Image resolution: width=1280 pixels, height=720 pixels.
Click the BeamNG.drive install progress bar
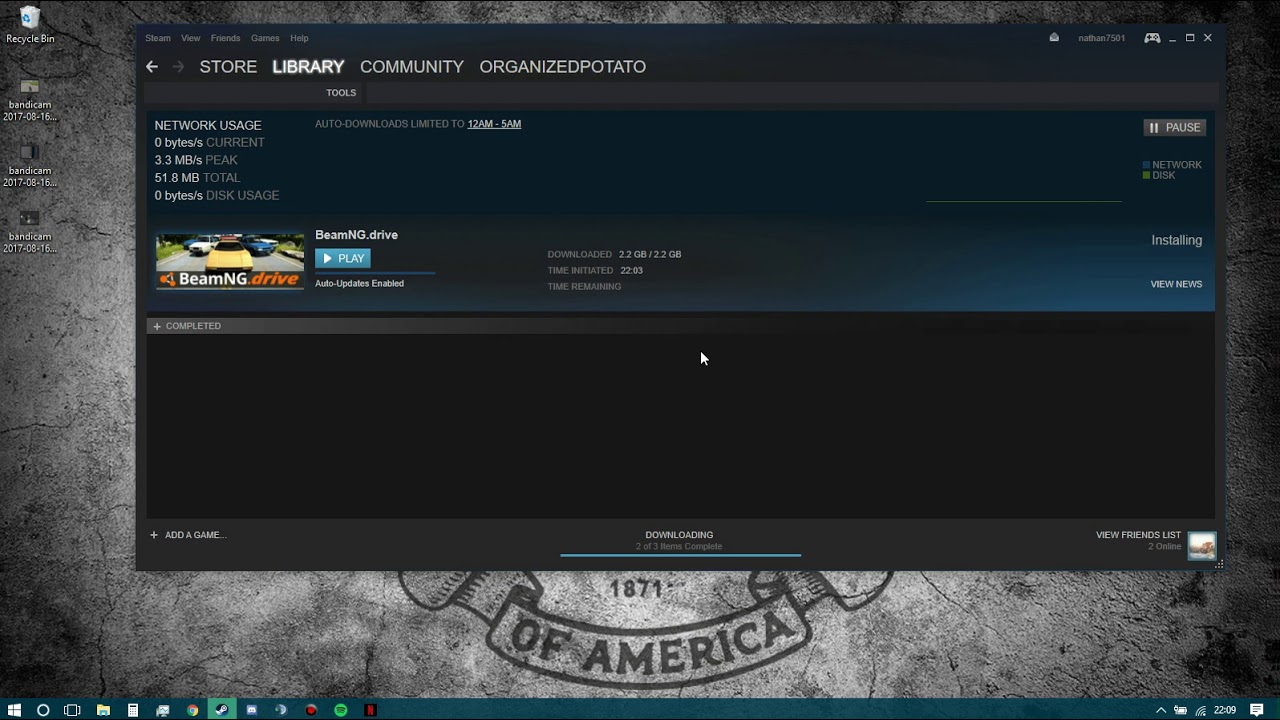pos(375,272)
